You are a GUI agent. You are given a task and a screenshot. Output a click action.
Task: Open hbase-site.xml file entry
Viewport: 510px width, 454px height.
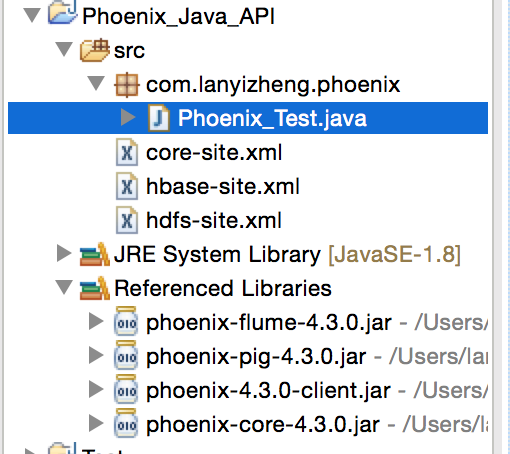pyautogui.click(x=223, y=186)
